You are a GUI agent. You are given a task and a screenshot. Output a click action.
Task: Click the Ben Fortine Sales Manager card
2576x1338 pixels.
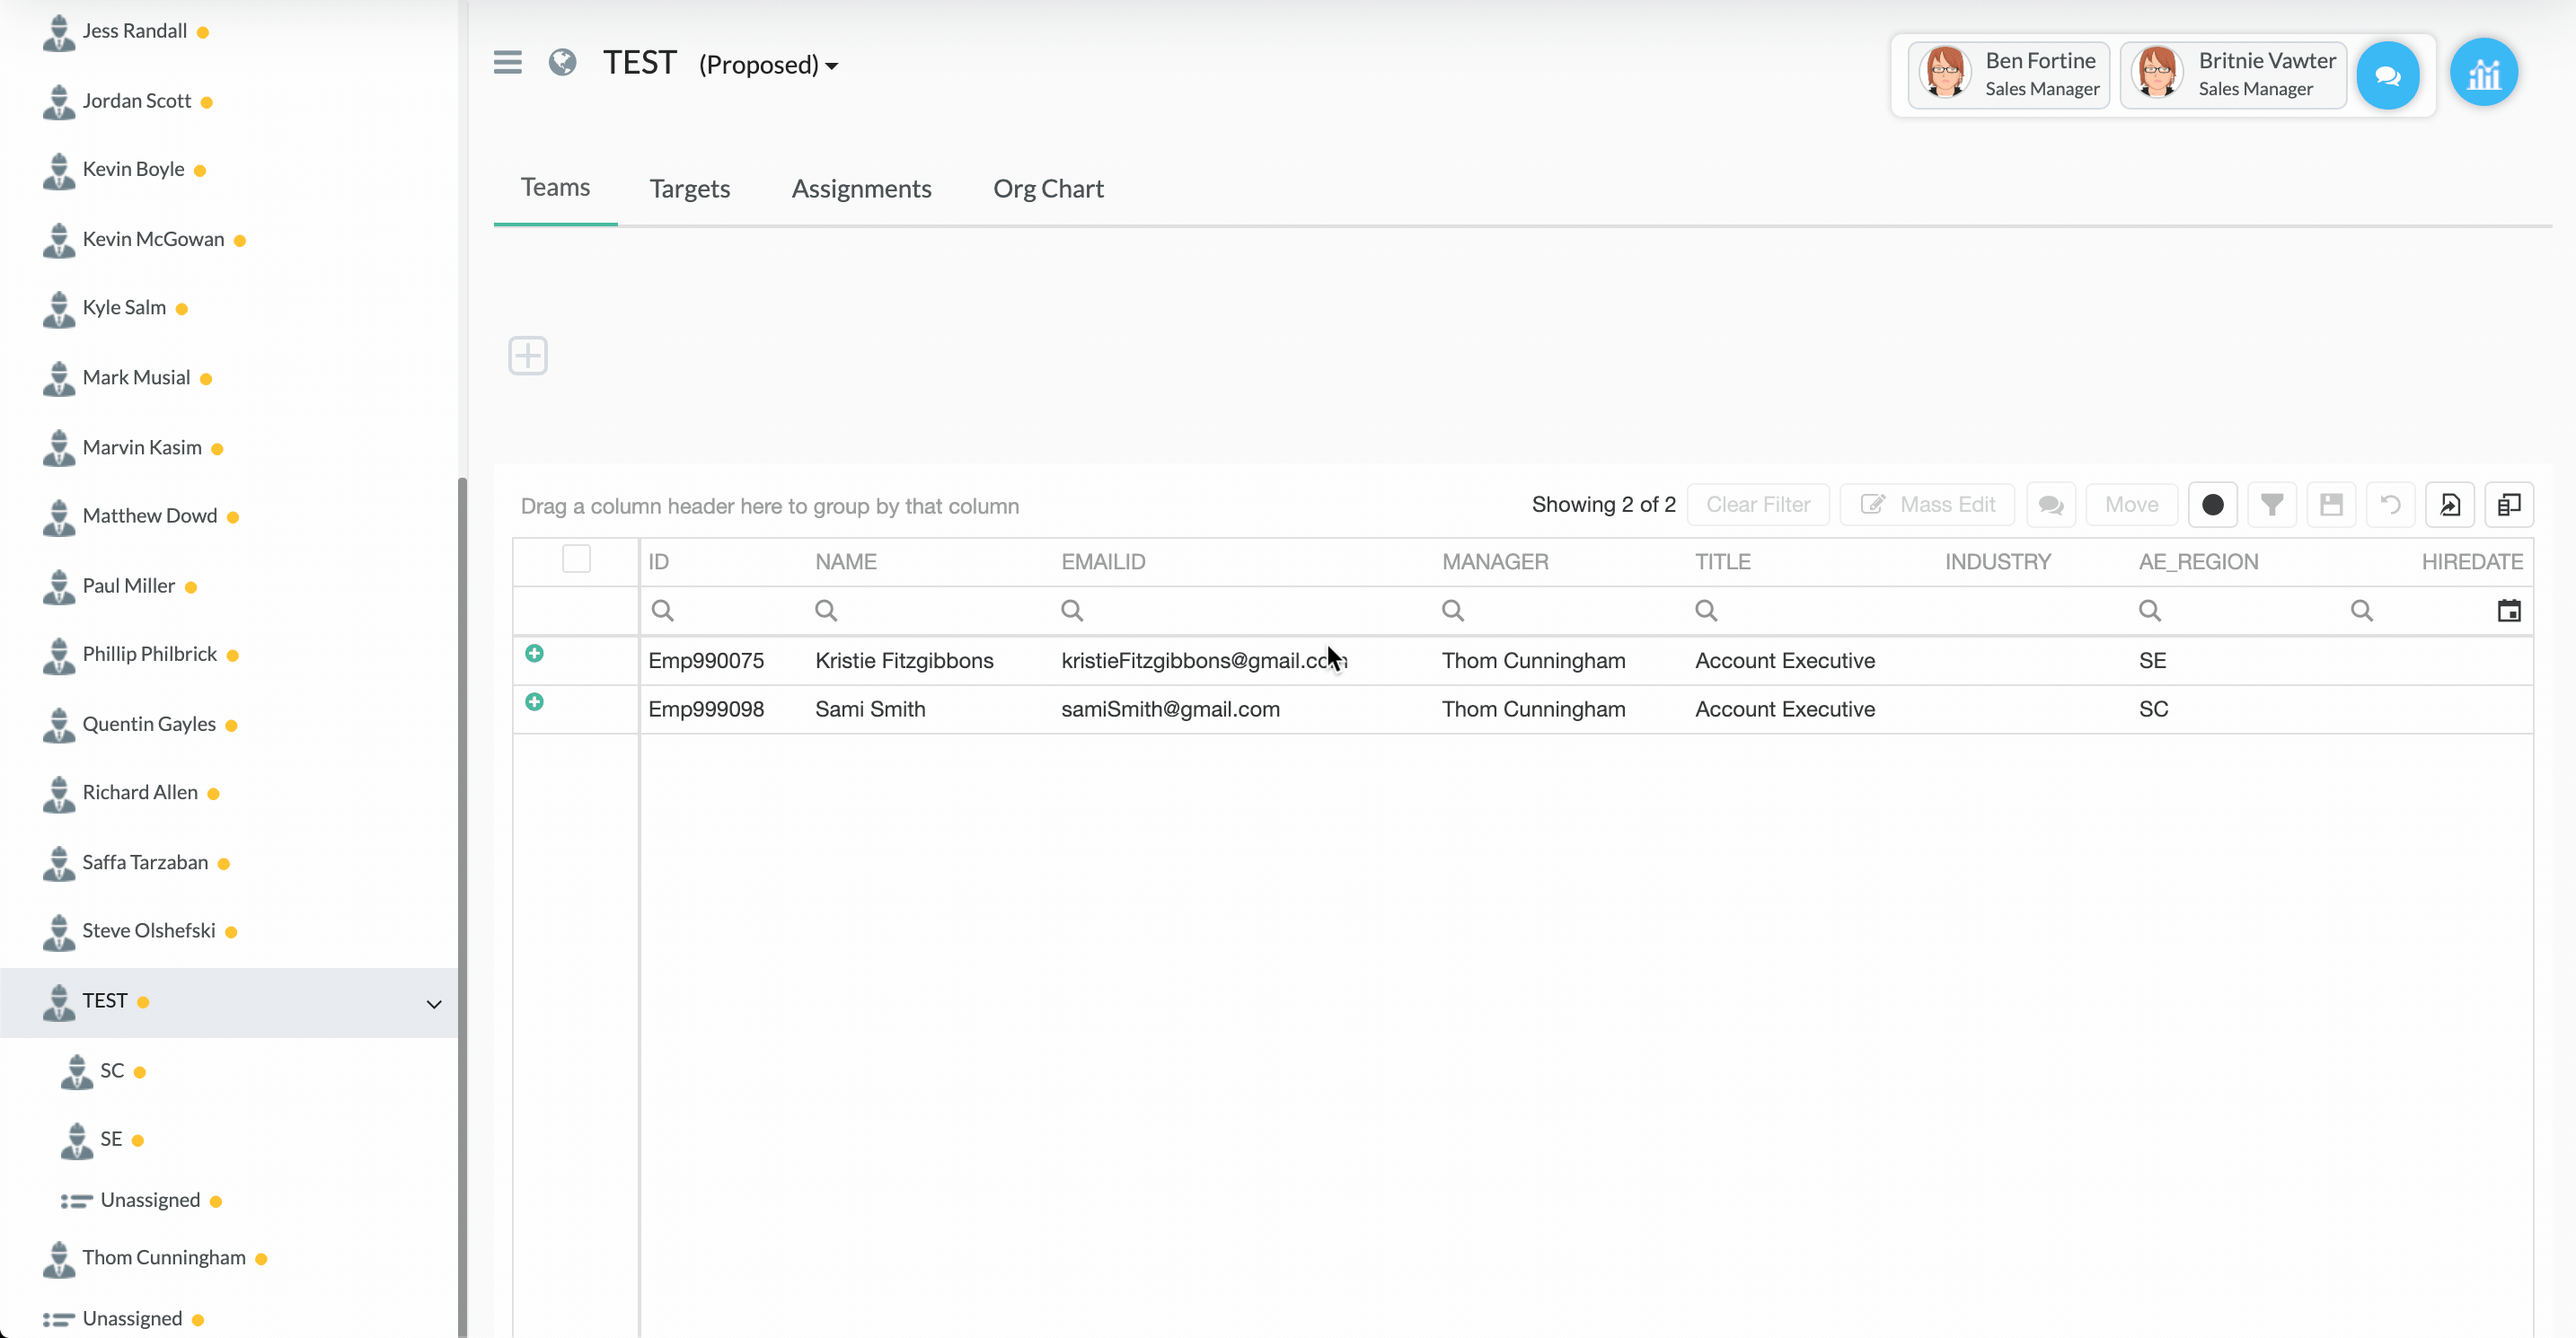(2008, 75)
